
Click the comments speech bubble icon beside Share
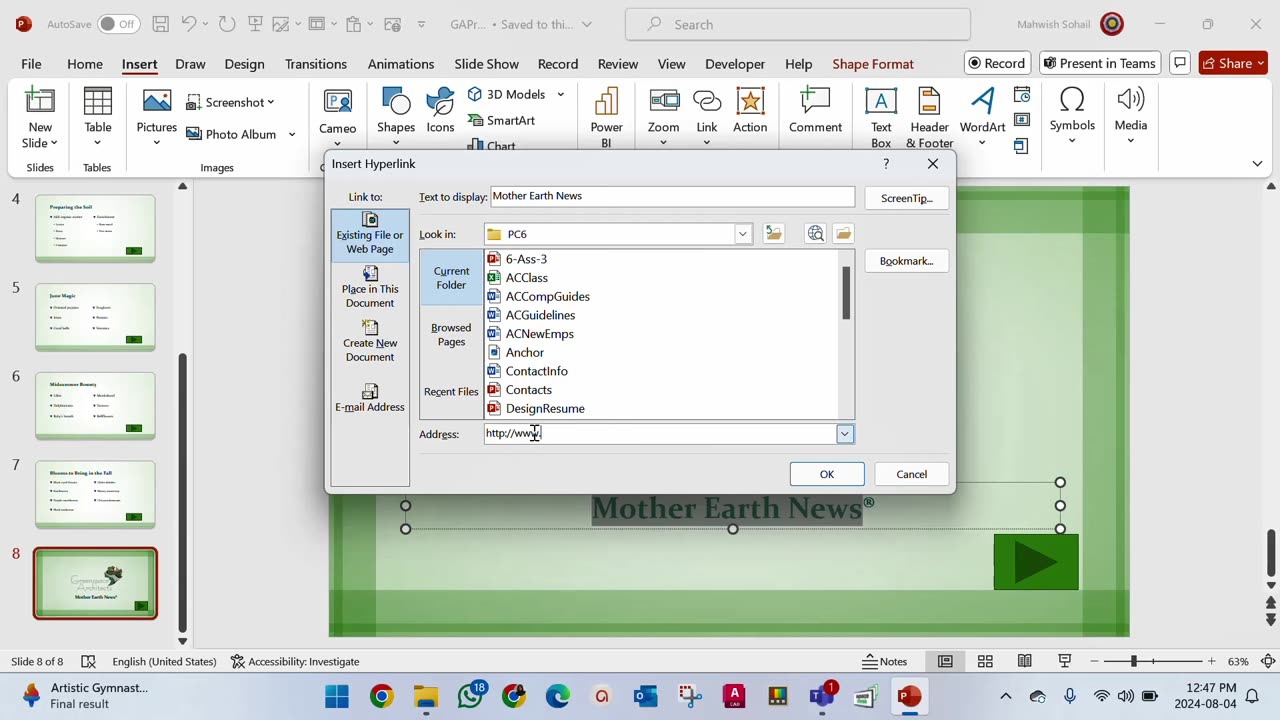[x=1180, y=63]
